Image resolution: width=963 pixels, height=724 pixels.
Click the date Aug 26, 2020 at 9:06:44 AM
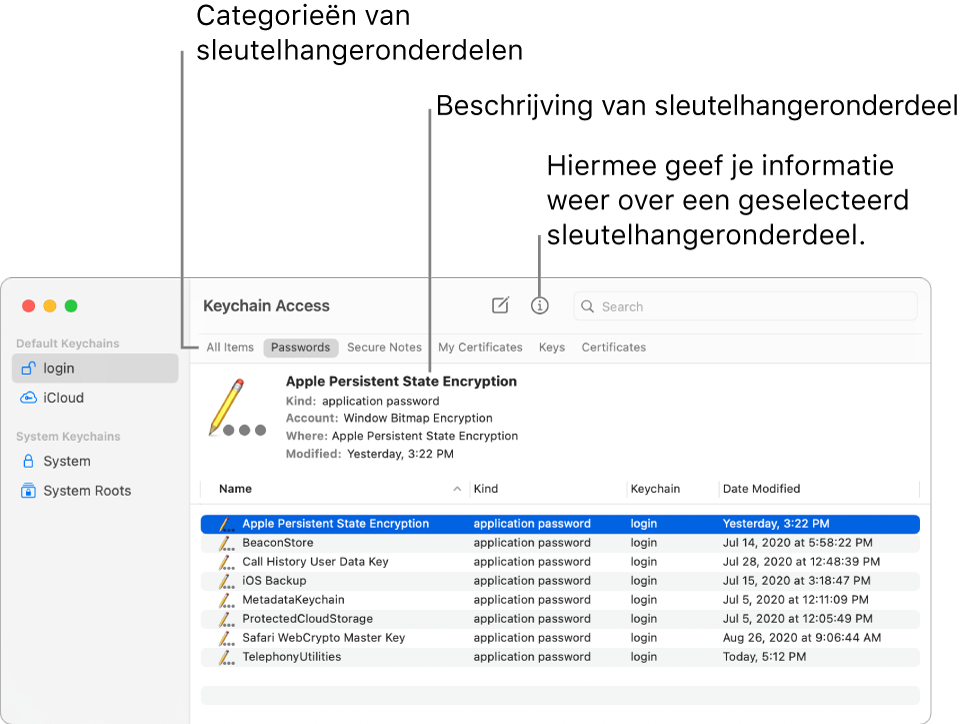coord(801,638)
